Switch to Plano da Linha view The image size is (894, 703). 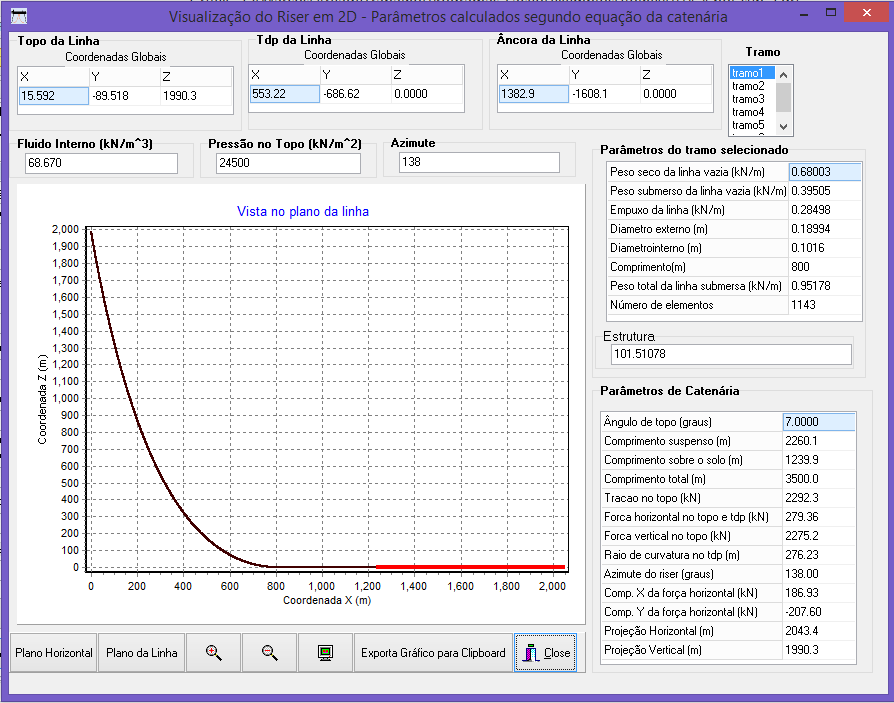(142, 652)
